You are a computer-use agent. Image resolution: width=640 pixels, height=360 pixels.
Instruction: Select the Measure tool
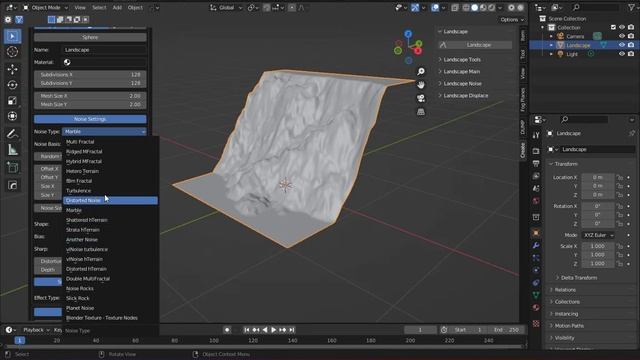point(12,150)
